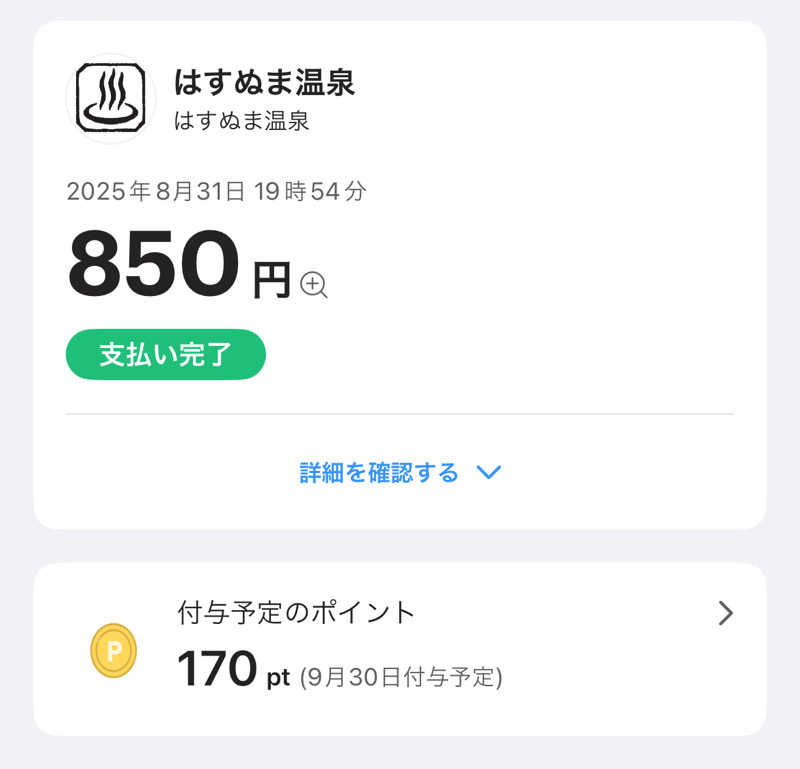The height and width of the screenshot is (769, 800).
Task: Tap the divider line above 詳細を確認する
Action: pos(400,413)
